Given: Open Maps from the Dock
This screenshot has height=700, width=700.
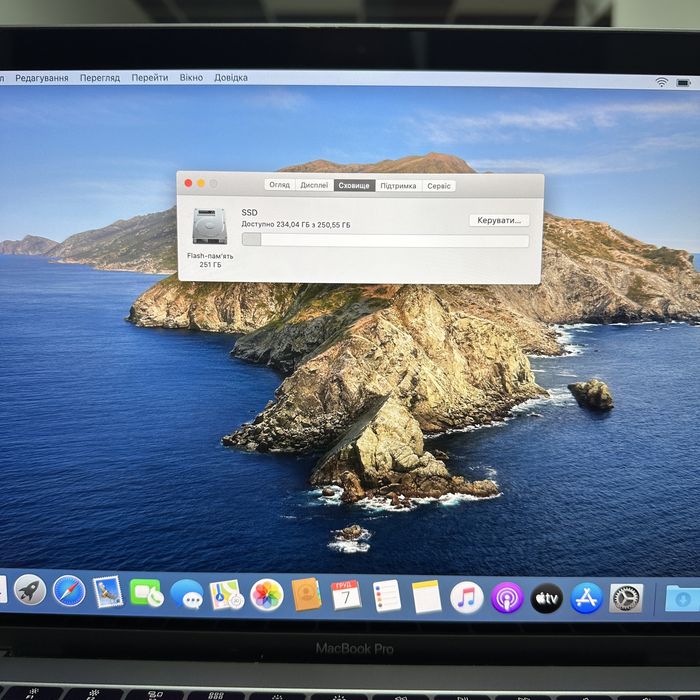Looking at the screenshot, I should [x=227, y=595].
